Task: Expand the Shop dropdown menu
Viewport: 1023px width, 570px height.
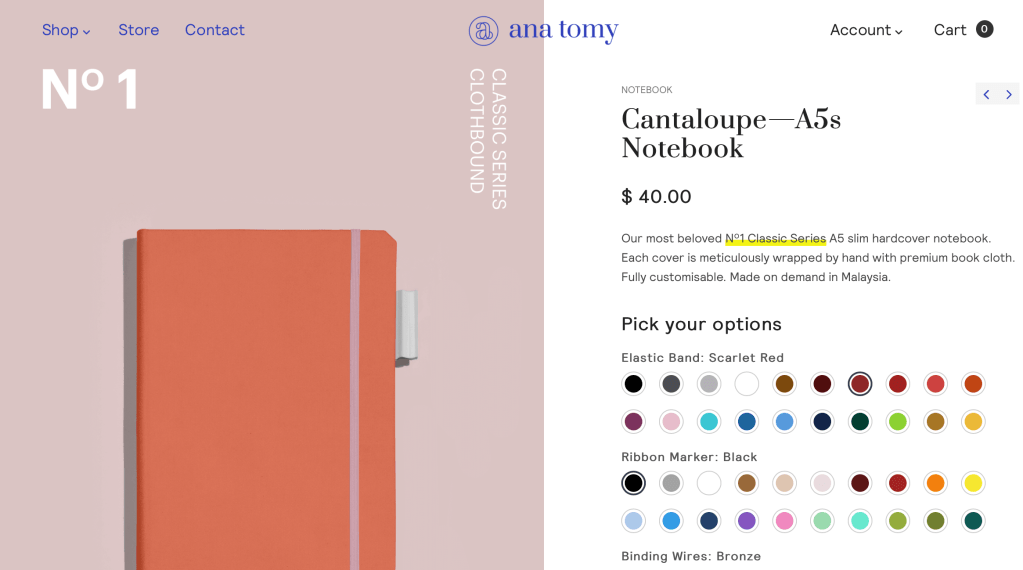Action: click(66, 30)
